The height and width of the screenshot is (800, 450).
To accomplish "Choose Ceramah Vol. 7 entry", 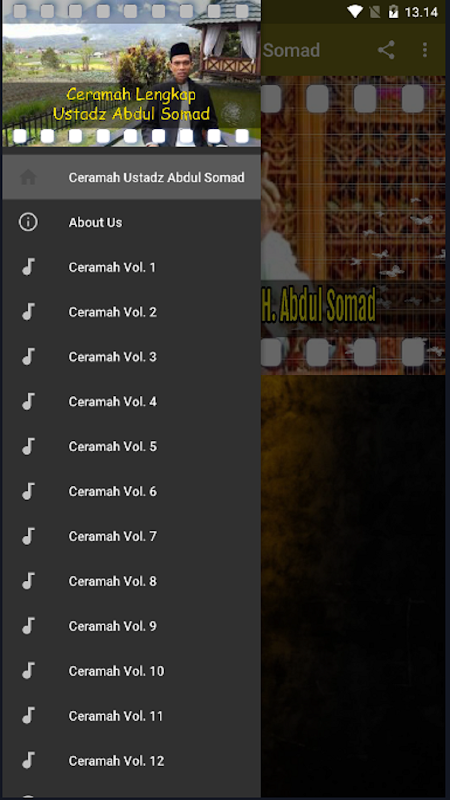I will [131, 536].
